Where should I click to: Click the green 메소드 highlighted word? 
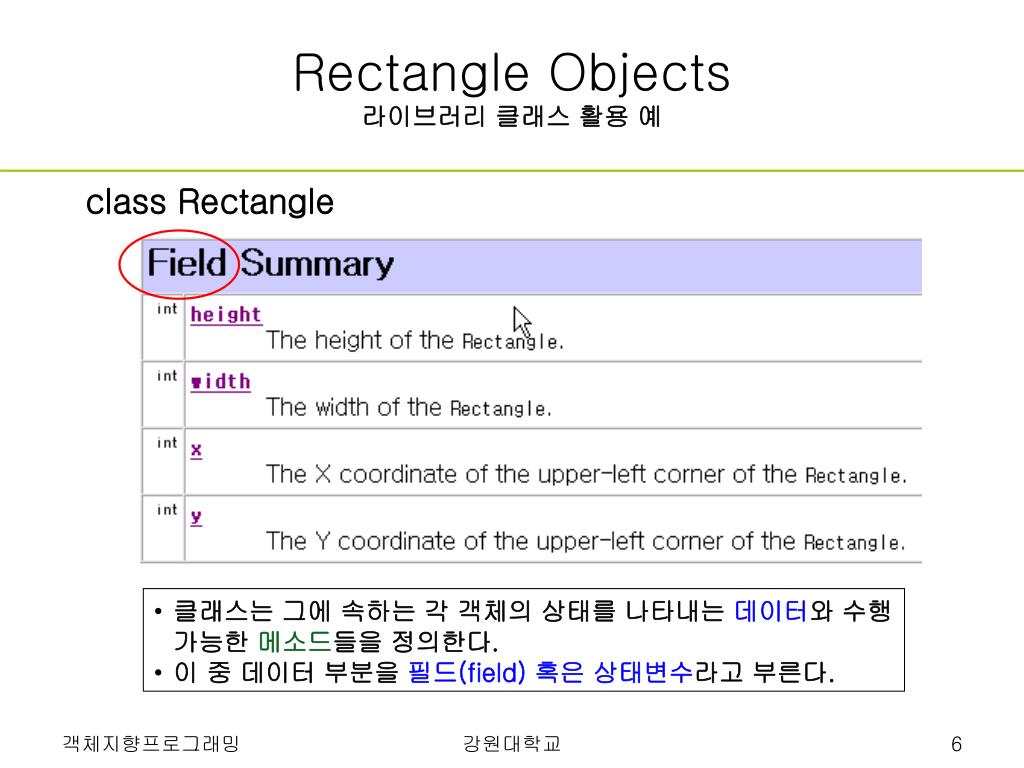pos(295,641)
